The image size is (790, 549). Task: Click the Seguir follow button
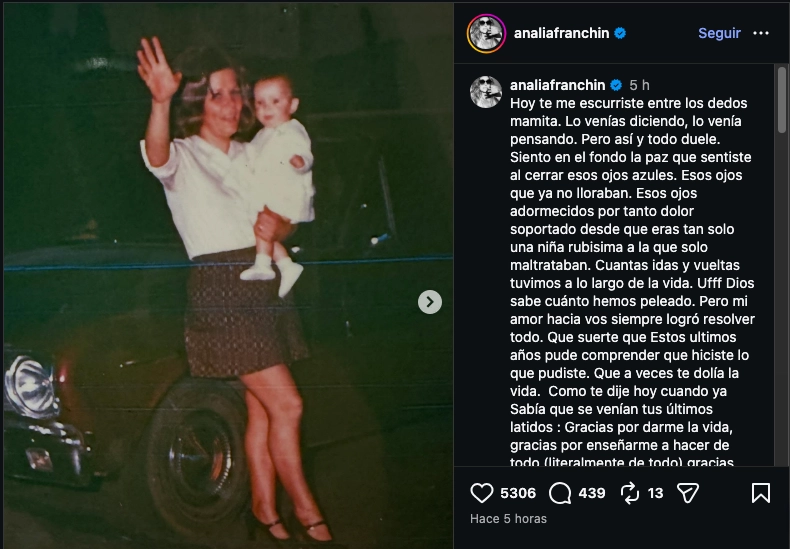[719, 33]
